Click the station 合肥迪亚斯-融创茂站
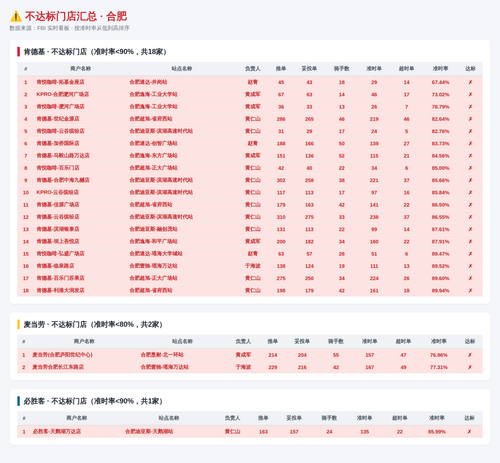The height and width of the screenshot is (463, 500). 153,229
